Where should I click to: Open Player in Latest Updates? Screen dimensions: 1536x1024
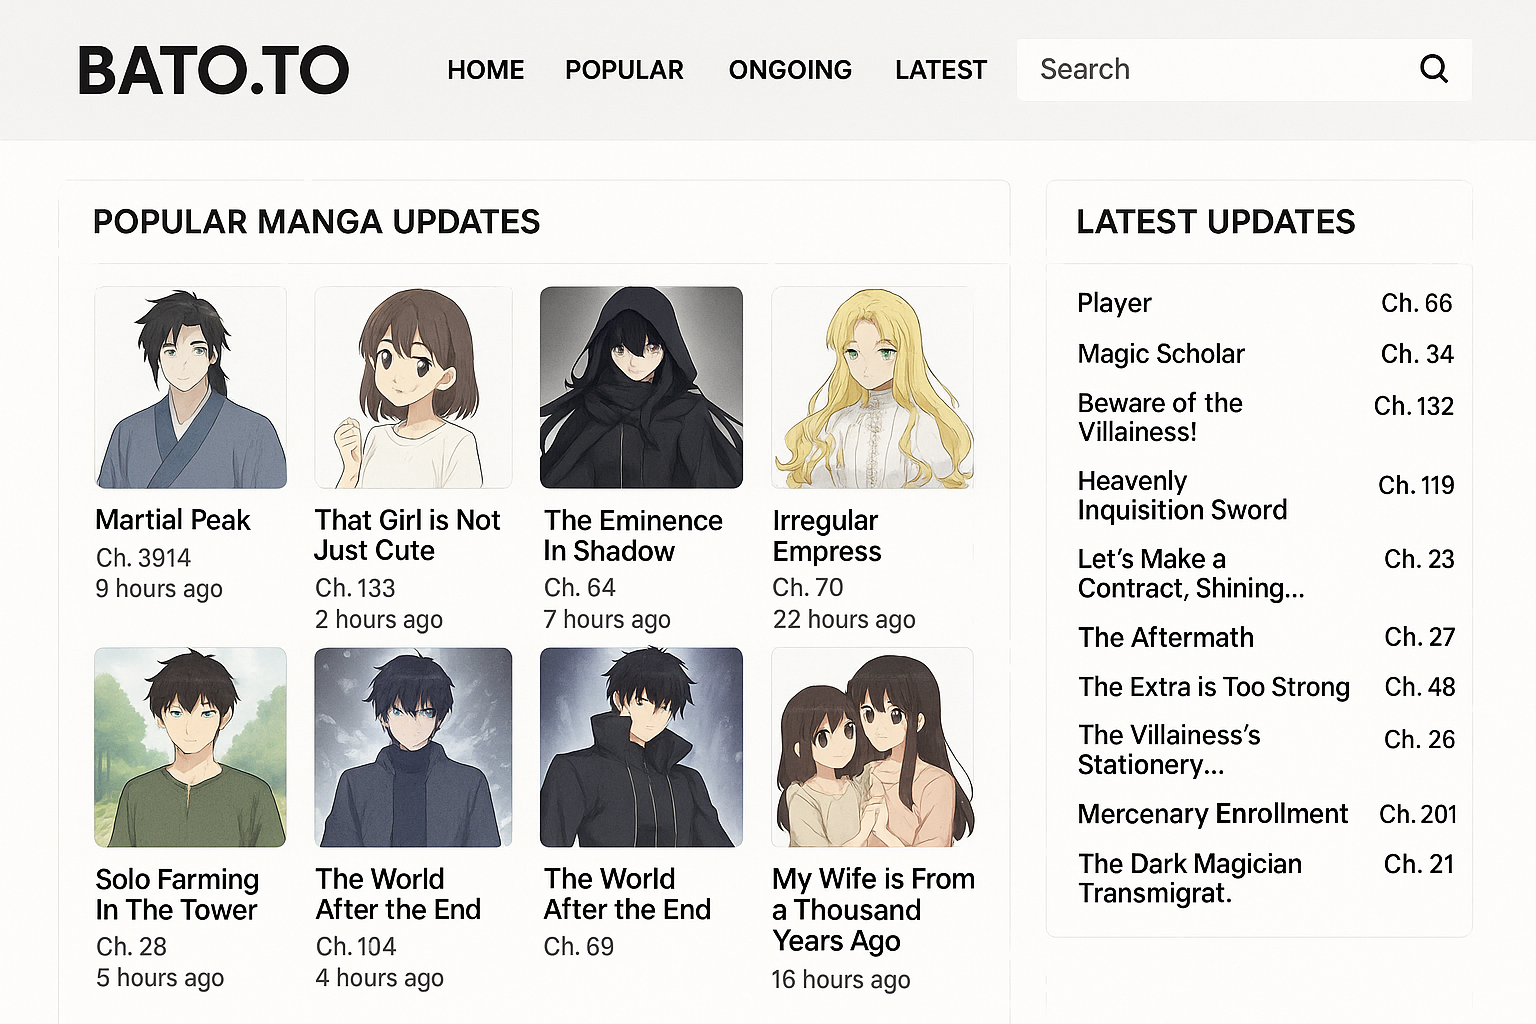pos(1114,303)
